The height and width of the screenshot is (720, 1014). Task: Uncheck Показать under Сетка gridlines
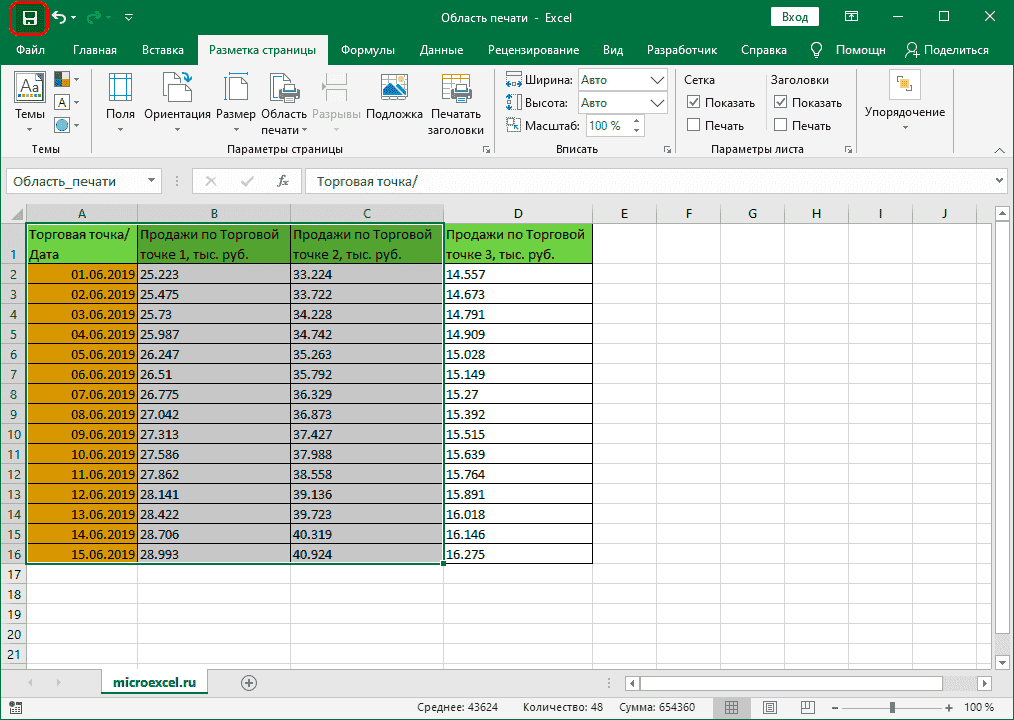click(x=694, y=102)
